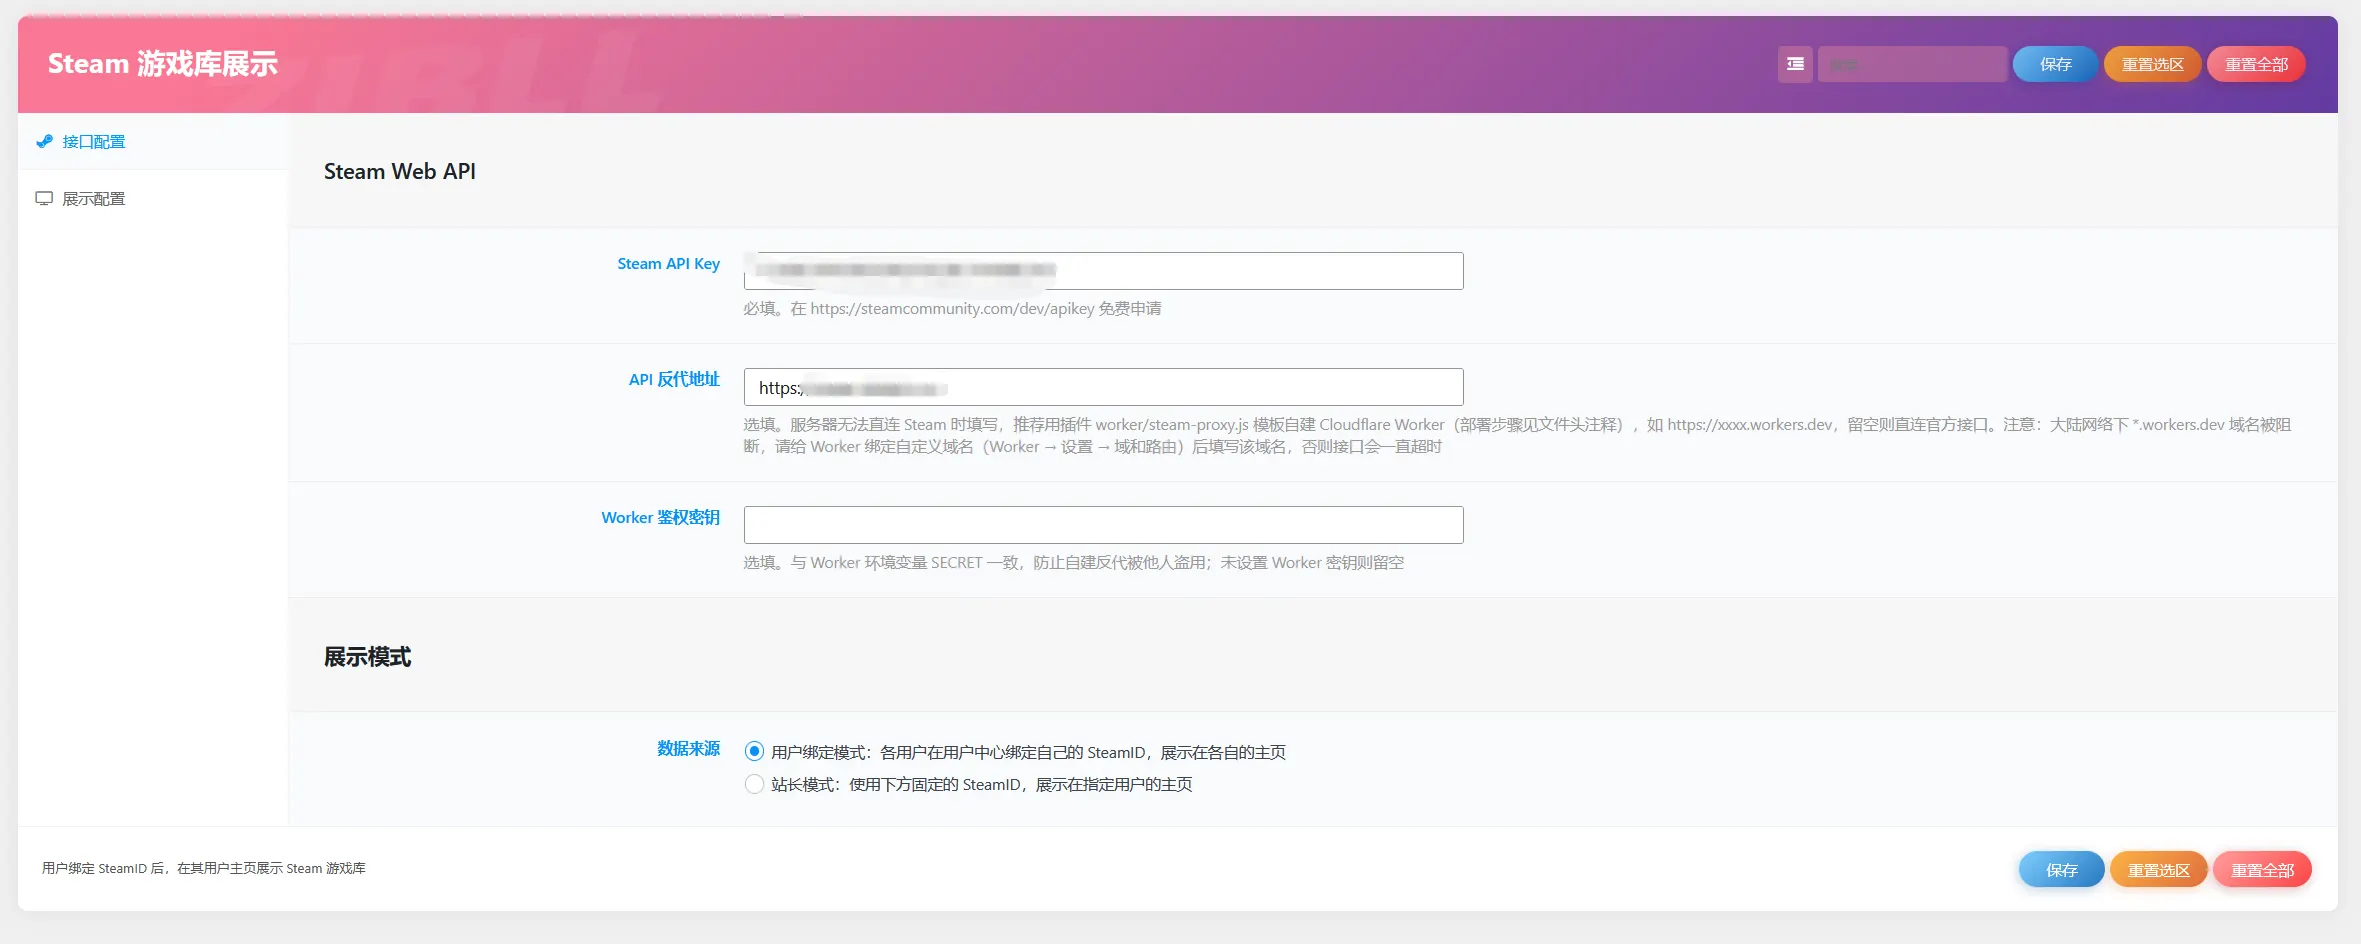The image size is (2361, 944).
Task: Click the Steam icon beside 接口配置
Action: pos(44,142)
